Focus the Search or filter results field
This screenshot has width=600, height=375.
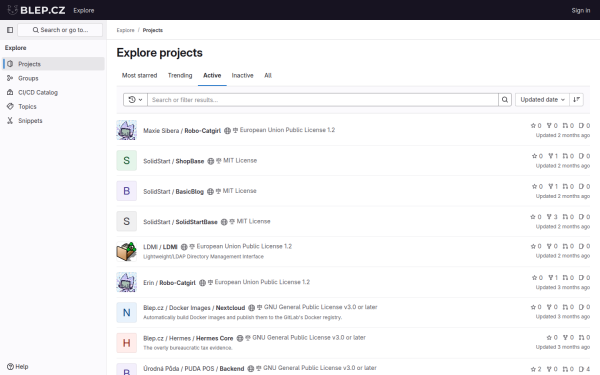323,99
